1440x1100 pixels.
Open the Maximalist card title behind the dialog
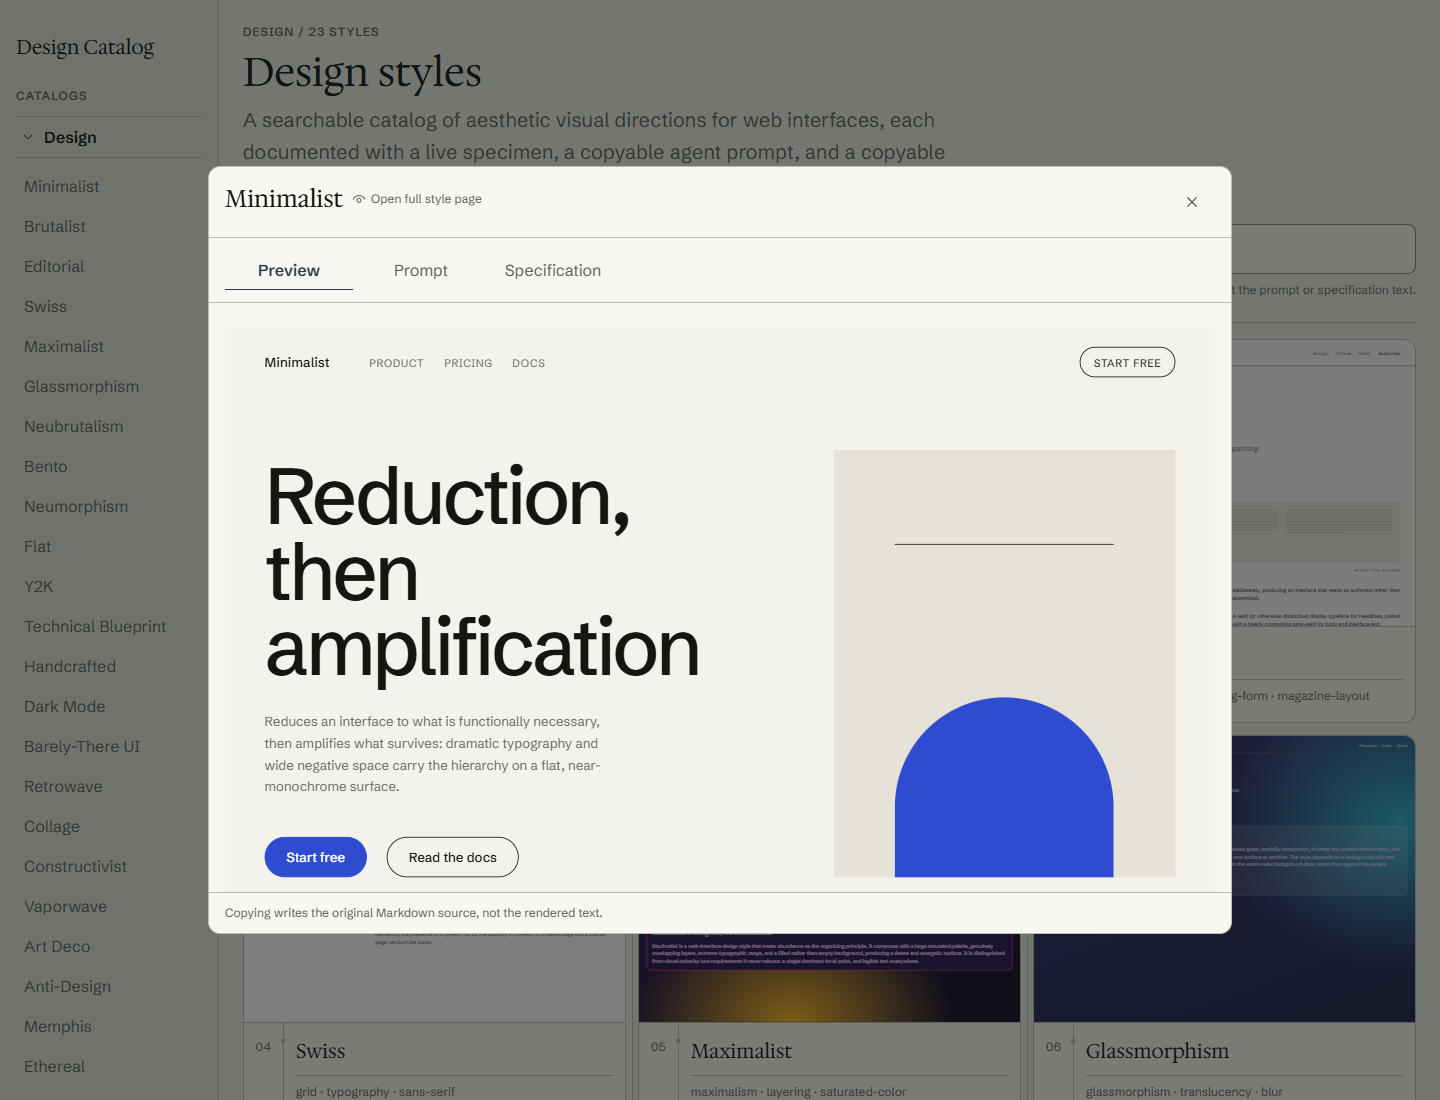point(741,1051)
